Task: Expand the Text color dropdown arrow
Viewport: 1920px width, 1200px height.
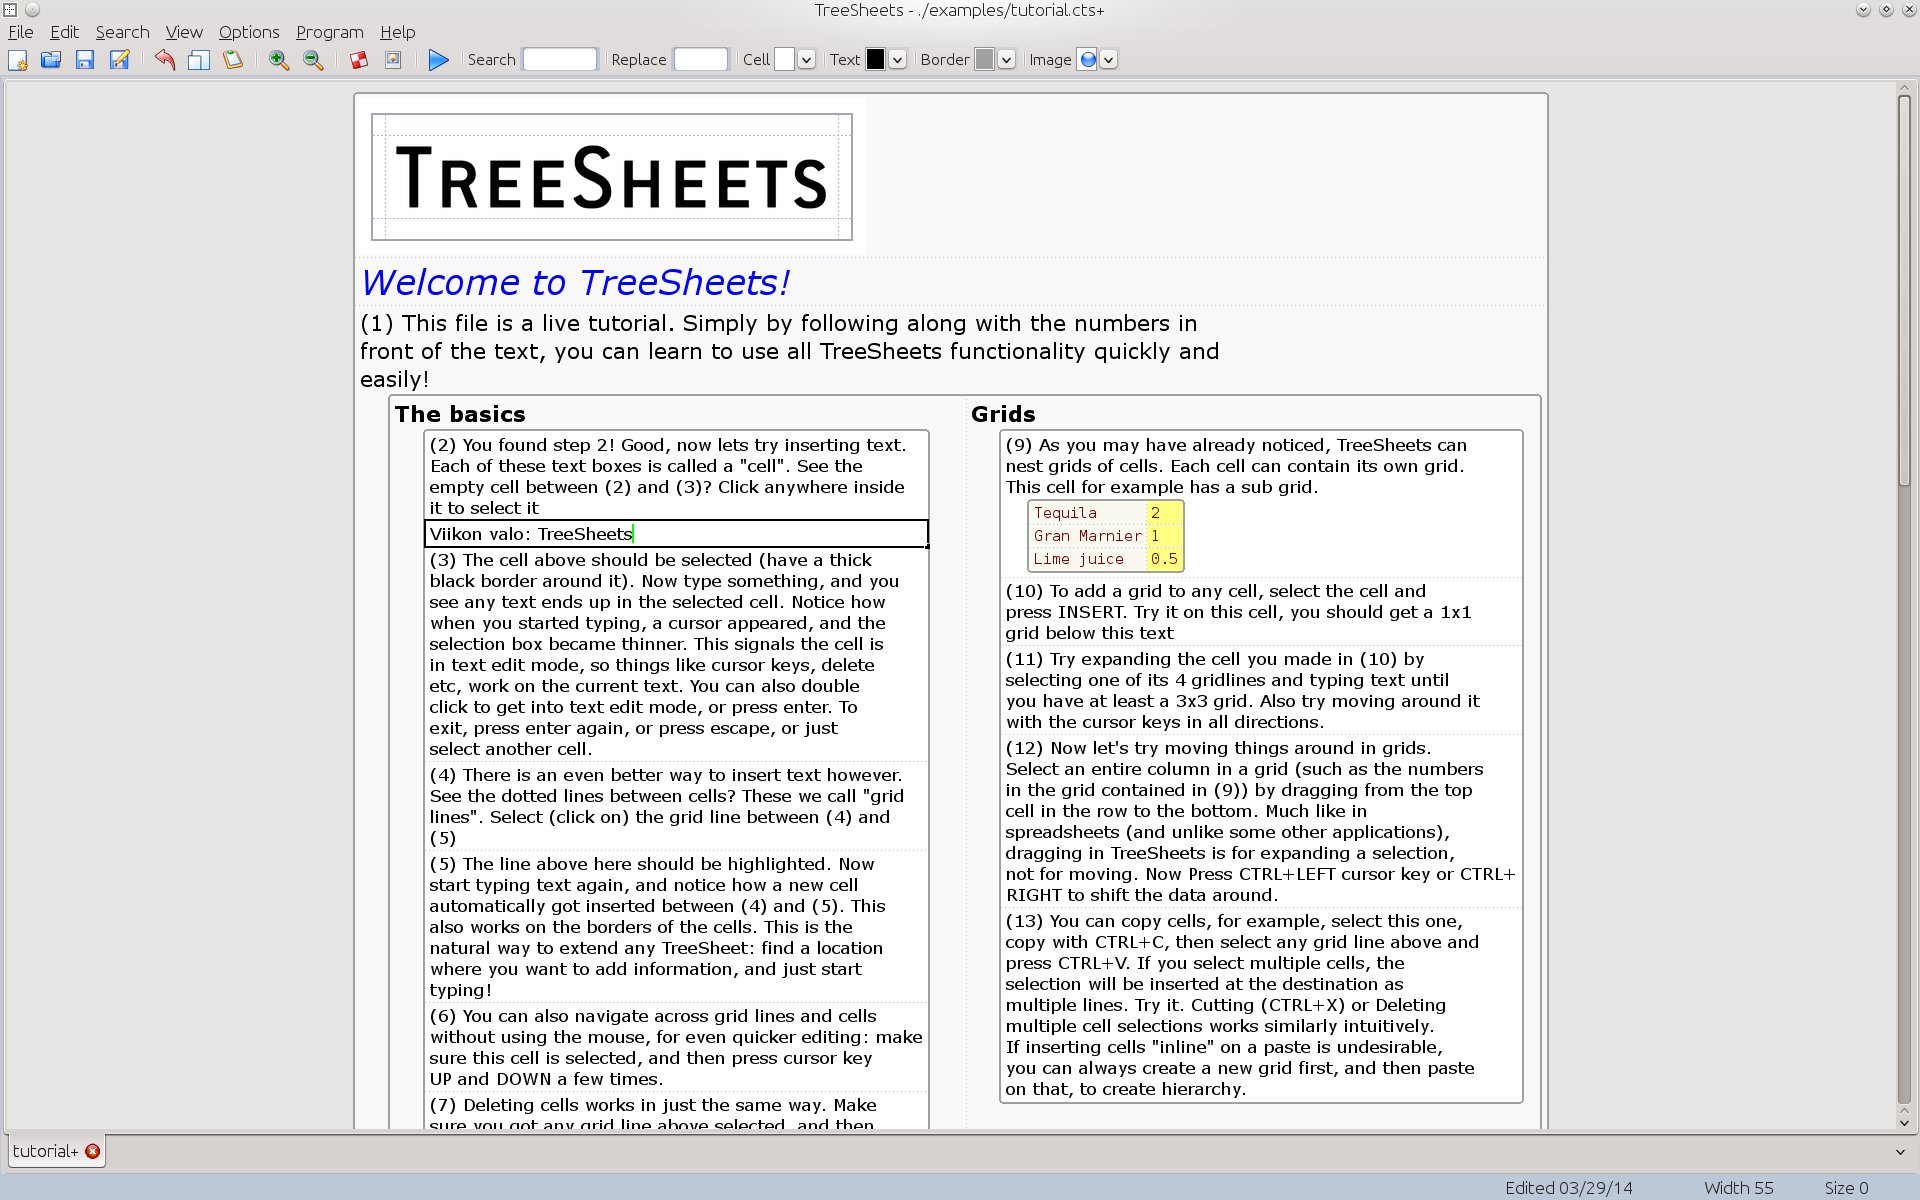Action: pyautogui.click(x=897, y=60)
